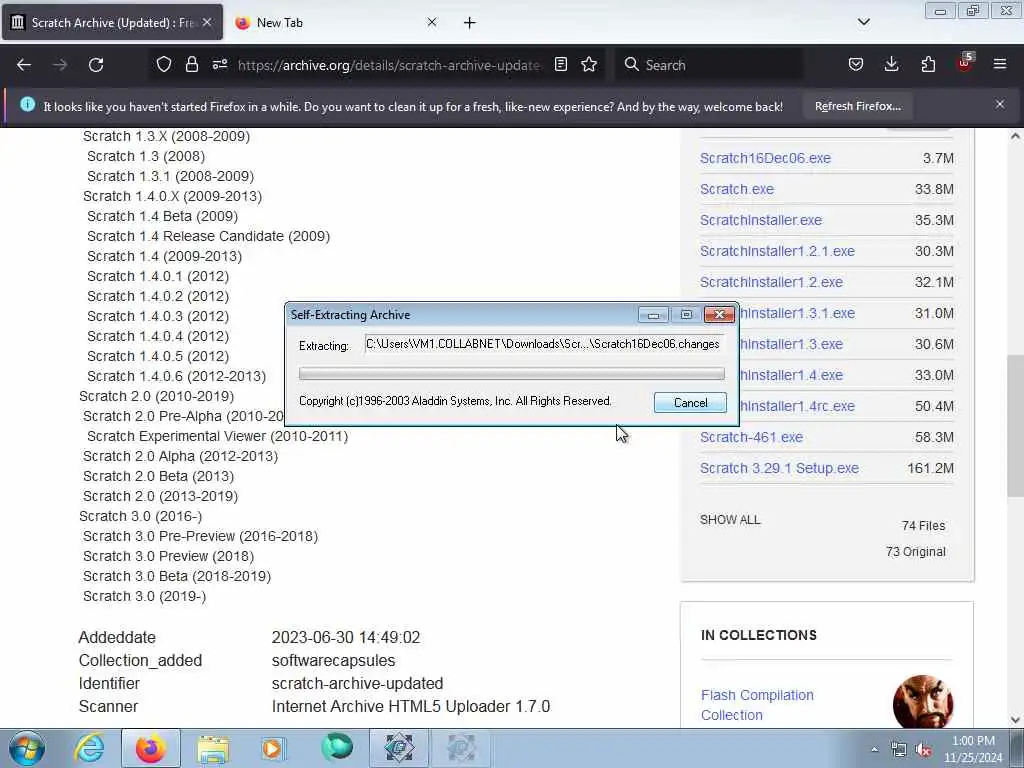Close the Scratch Archive tab
Viewport: 1024px width, 768px height.
tap(207, 22)
